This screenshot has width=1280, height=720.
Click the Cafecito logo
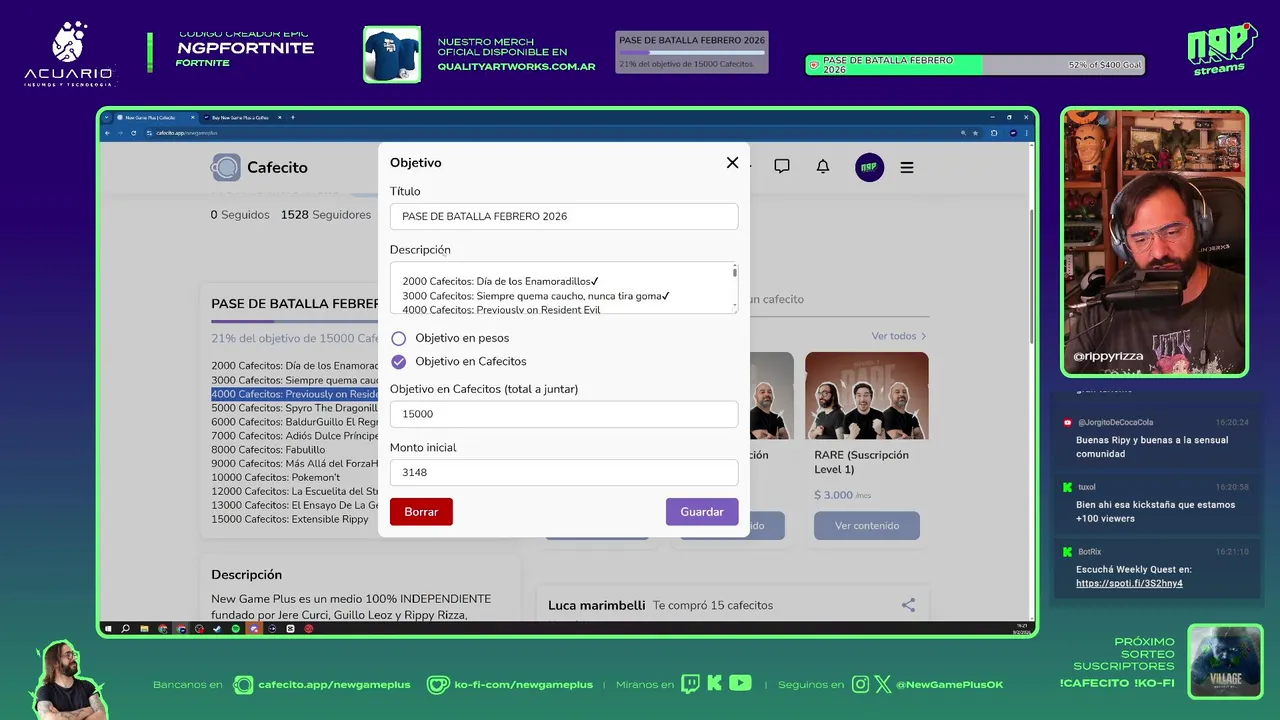point(259,167)
